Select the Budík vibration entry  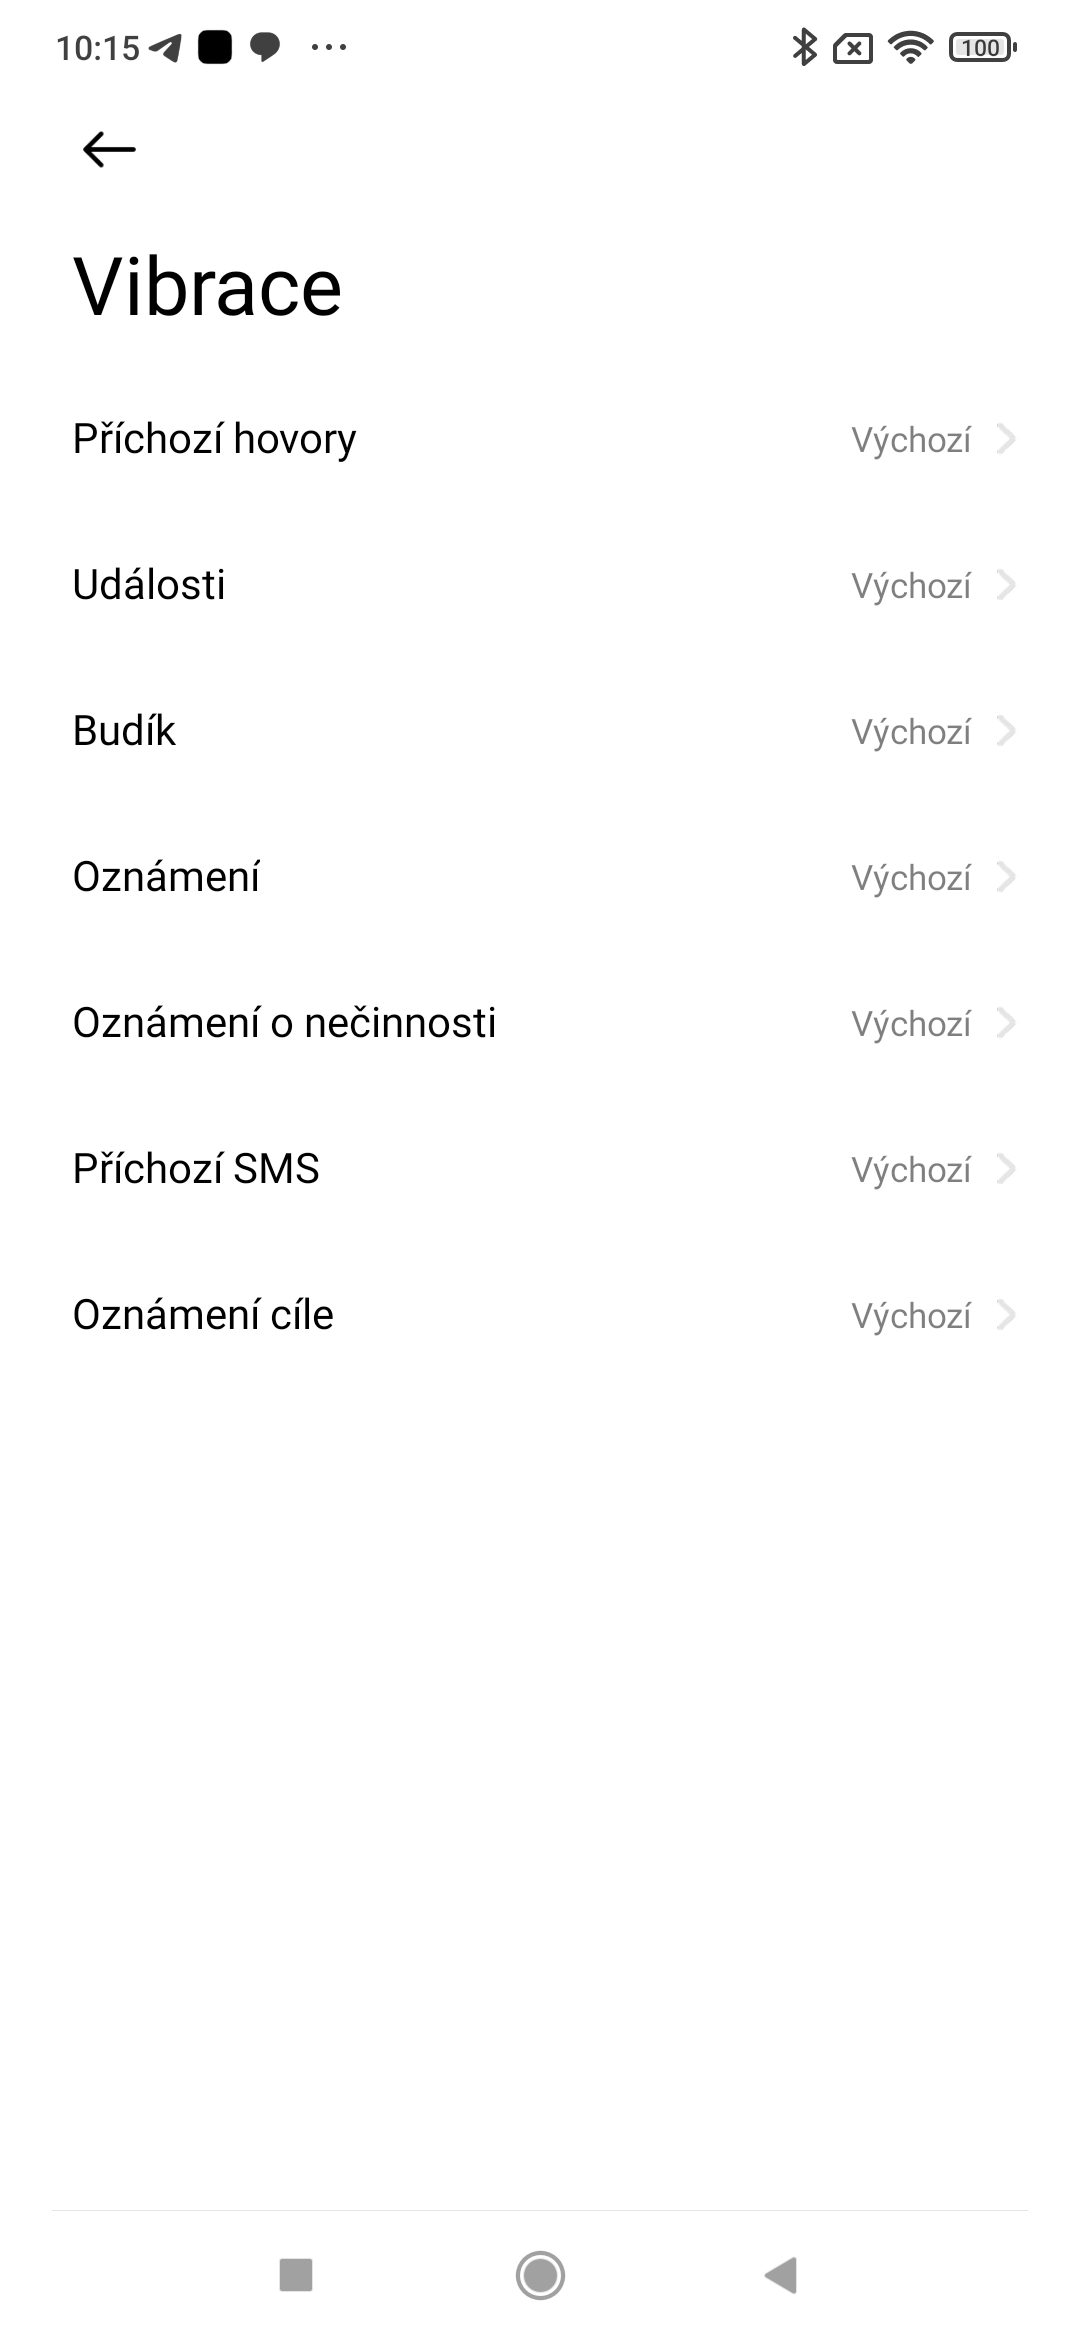124,731
